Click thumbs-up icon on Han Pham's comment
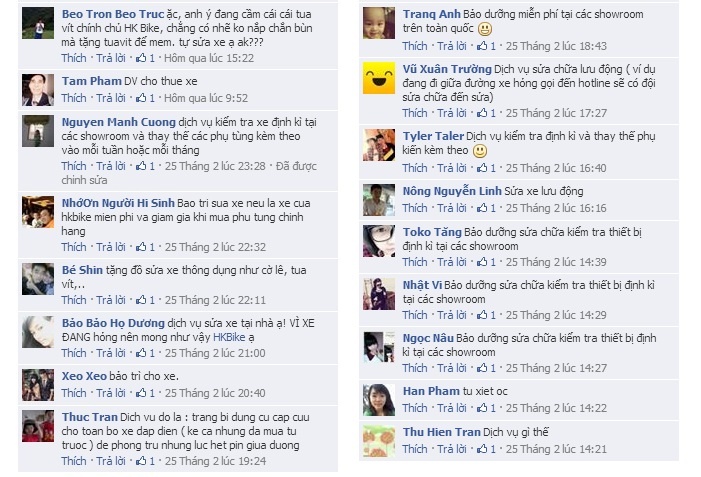This screenshot has height=477, width=701. pyautogui.click(x=482, y=408)
